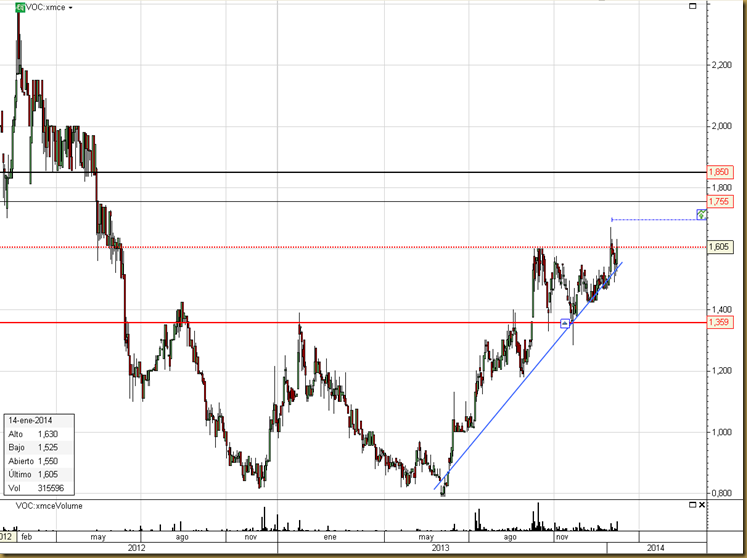This screenshot has width=747, height=558.
Task: Click the VOC:xmceVolume pane label
Action: click(x=49, y=506)
